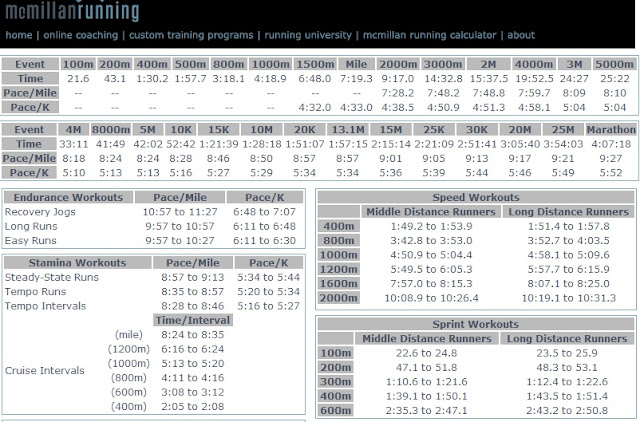
Task: Select cruise interval mile time 8:24 to 8:35
Action: [193, 335]
